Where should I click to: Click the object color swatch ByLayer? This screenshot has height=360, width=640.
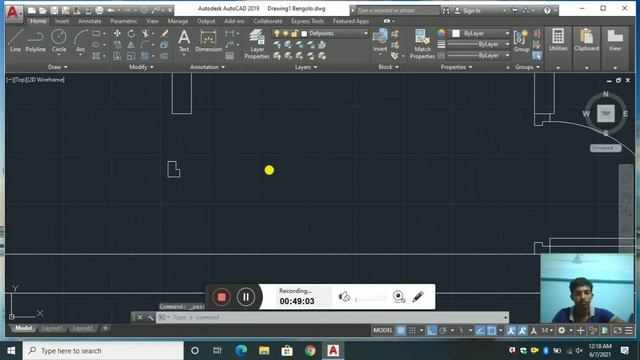(x=456, y=33)
